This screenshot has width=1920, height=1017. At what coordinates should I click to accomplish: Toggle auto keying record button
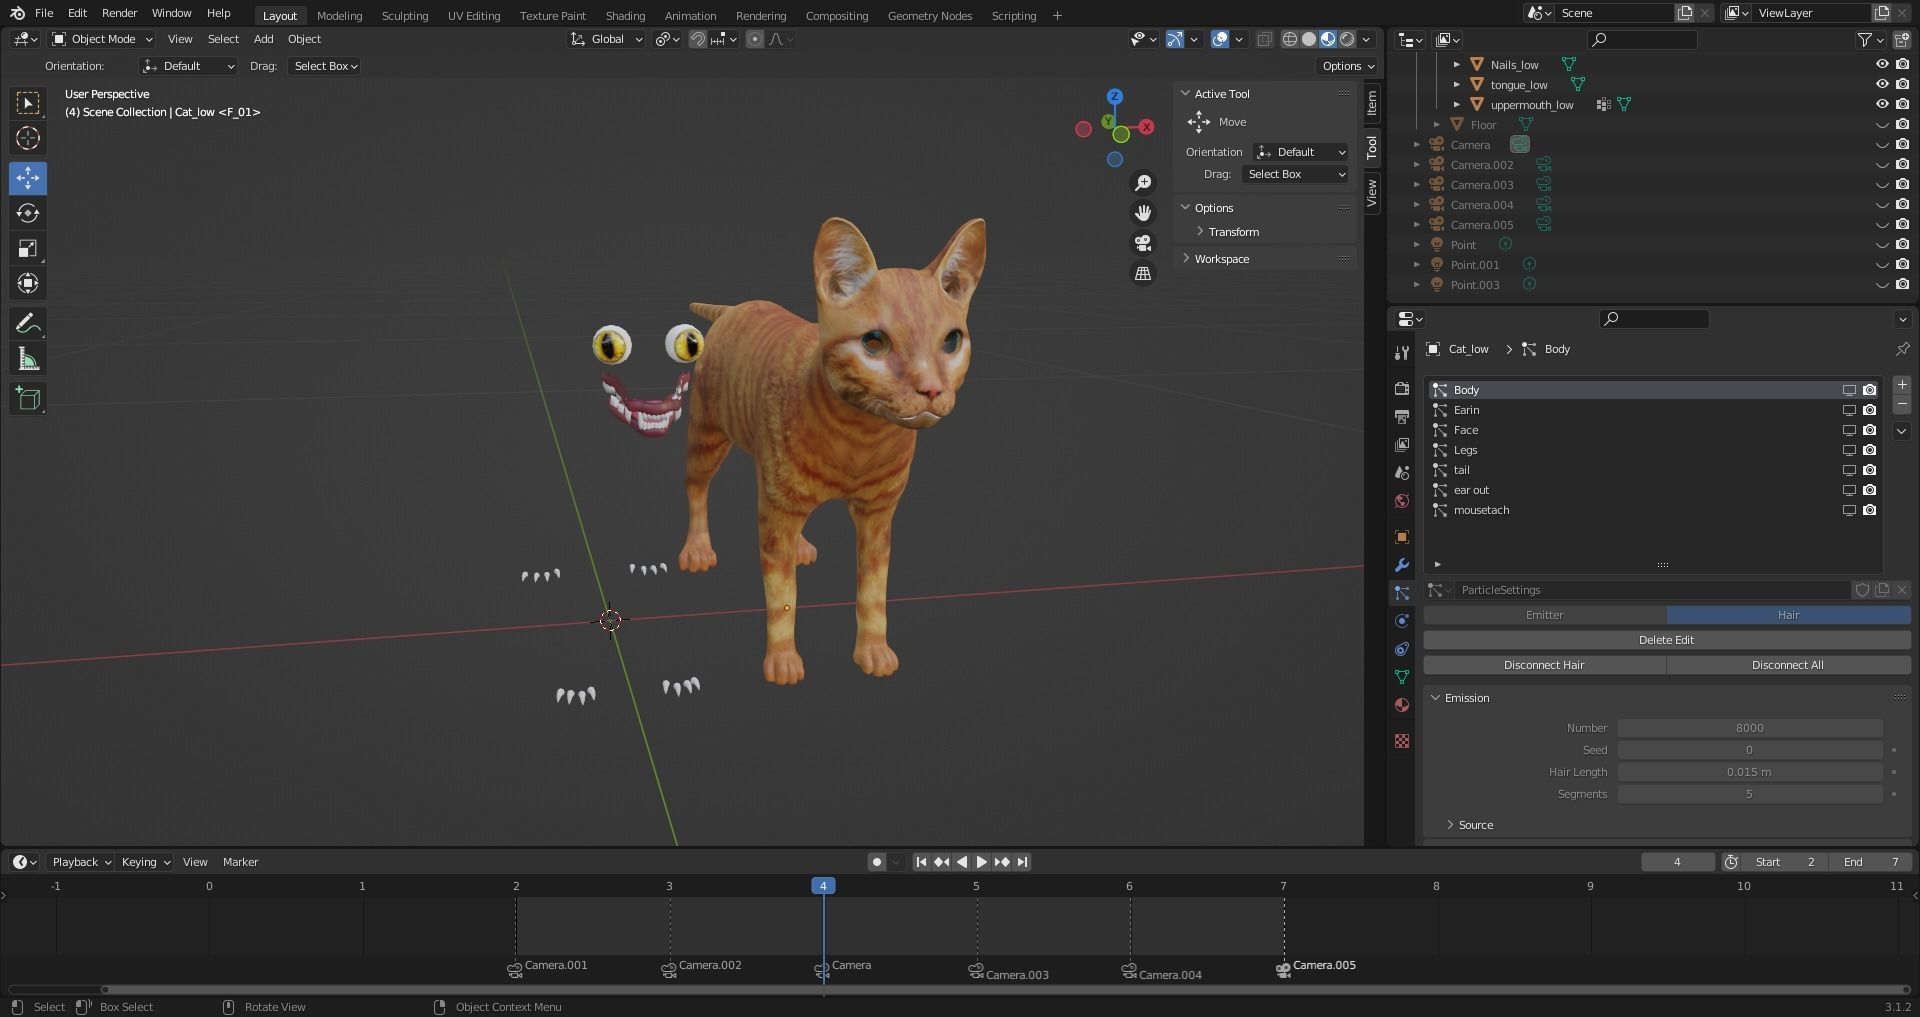(877, 862)
